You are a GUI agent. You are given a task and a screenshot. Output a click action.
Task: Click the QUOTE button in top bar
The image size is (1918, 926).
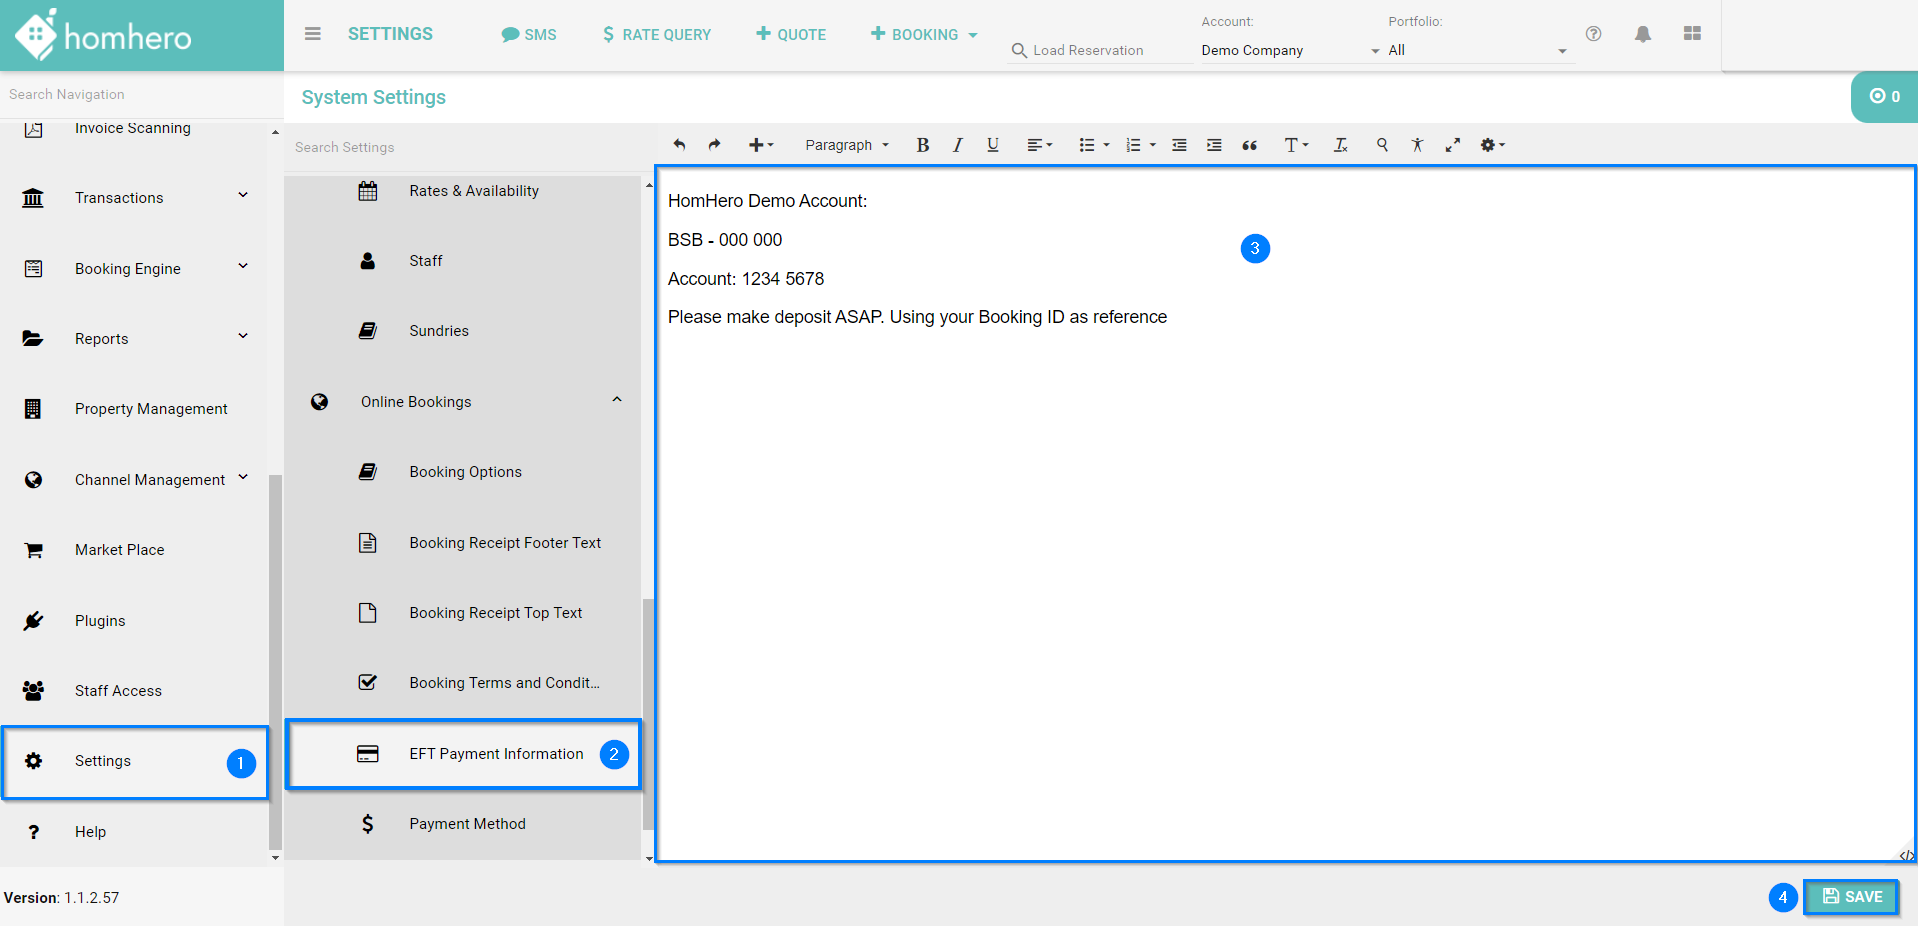click(x=791, y=34)
